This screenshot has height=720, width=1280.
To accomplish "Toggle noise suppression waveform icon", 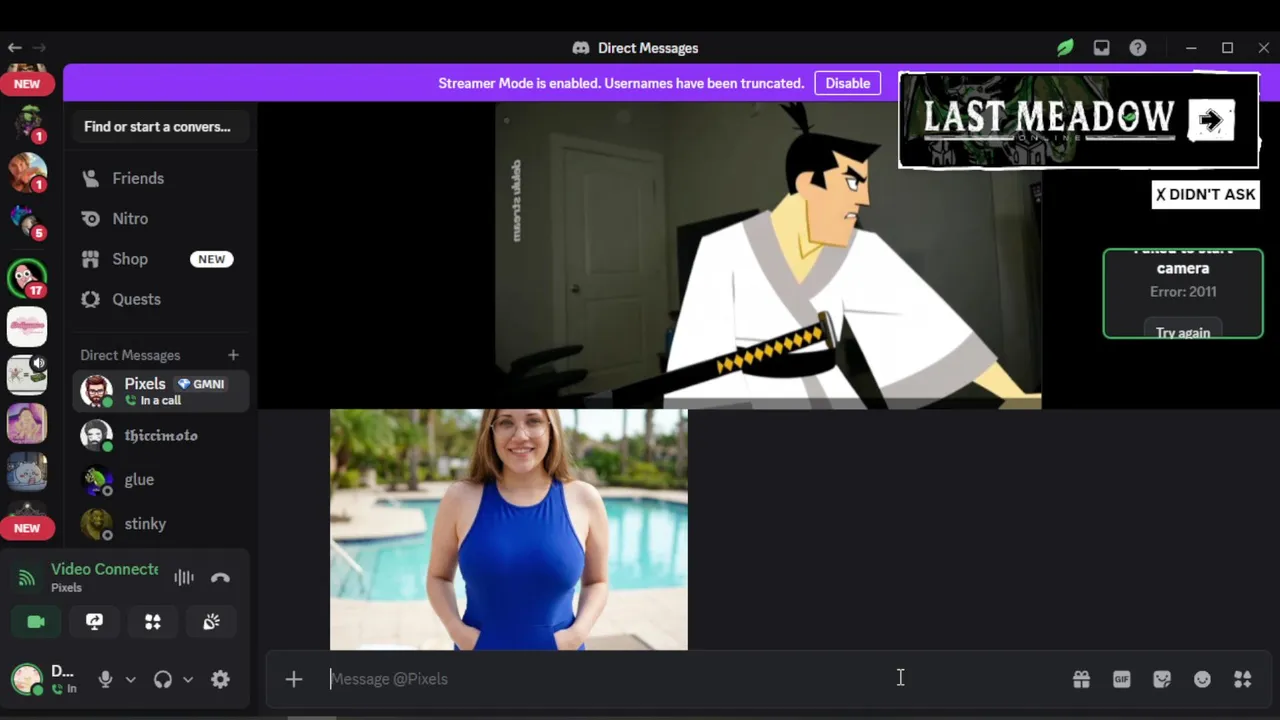I will 184,577.
